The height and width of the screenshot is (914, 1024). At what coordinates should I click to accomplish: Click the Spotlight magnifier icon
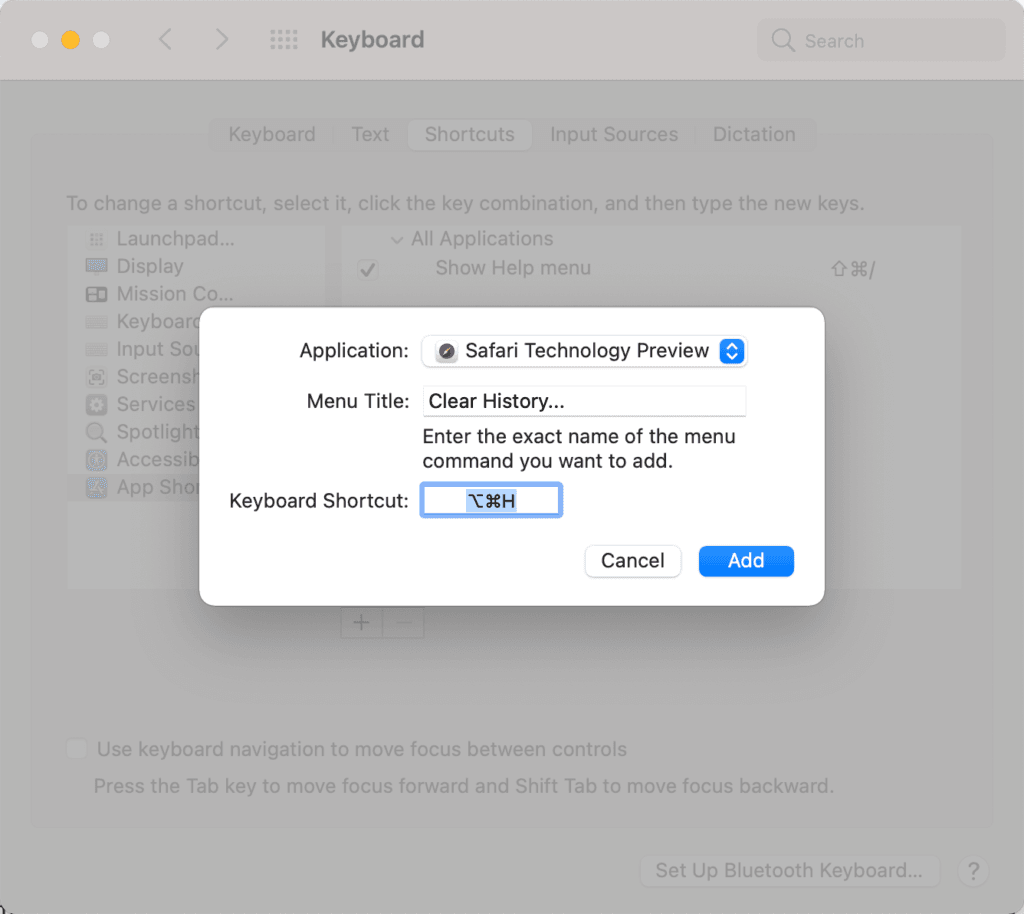[97, 432]
